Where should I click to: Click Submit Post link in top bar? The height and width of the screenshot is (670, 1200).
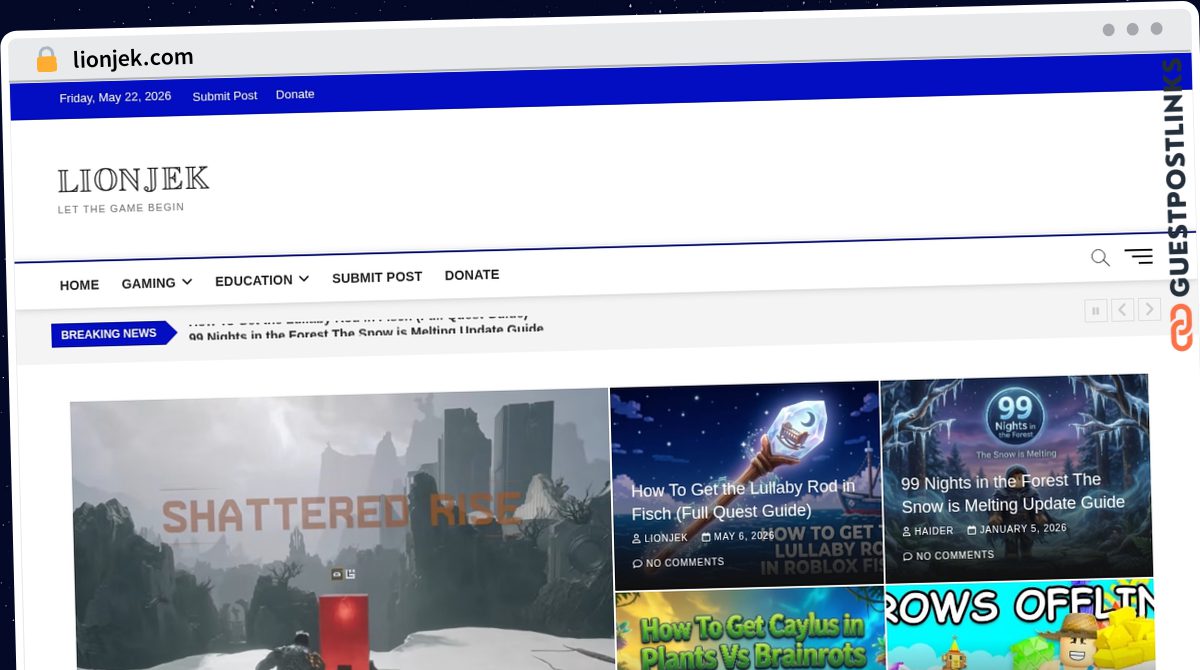tap(225, 96)
